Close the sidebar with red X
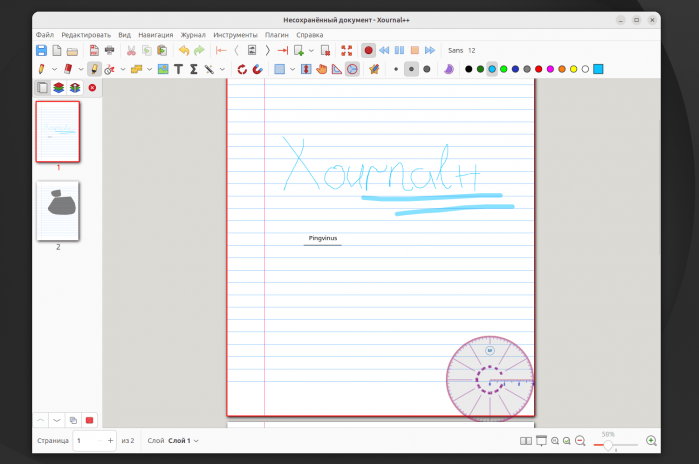The image size is (699, 464). point(92,88)
